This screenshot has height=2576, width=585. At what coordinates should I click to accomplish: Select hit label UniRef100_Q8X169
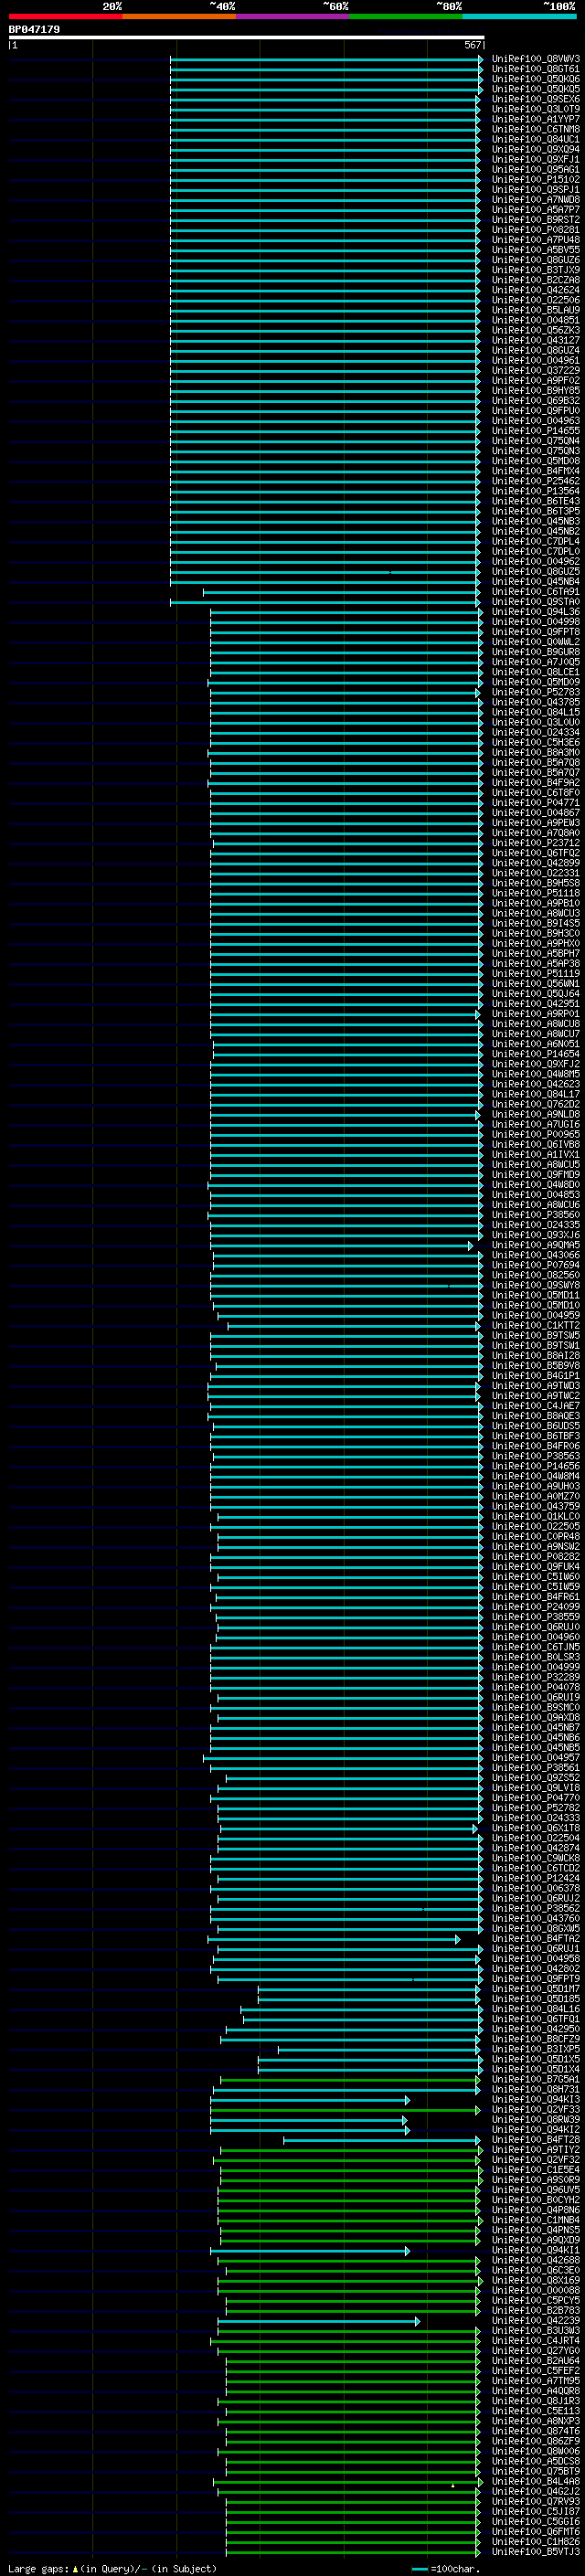535,2281
